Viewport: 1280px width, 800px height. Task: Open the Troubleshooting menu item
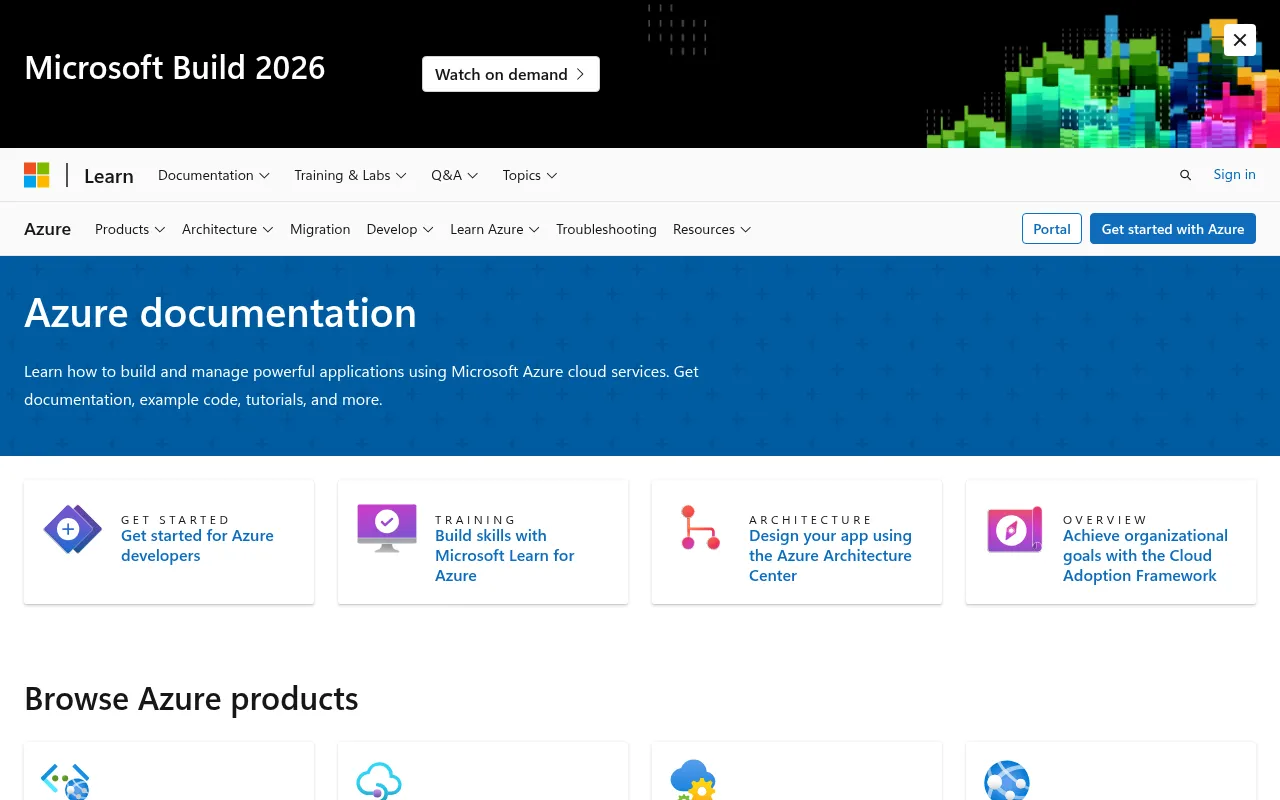(x=606, y=229)
